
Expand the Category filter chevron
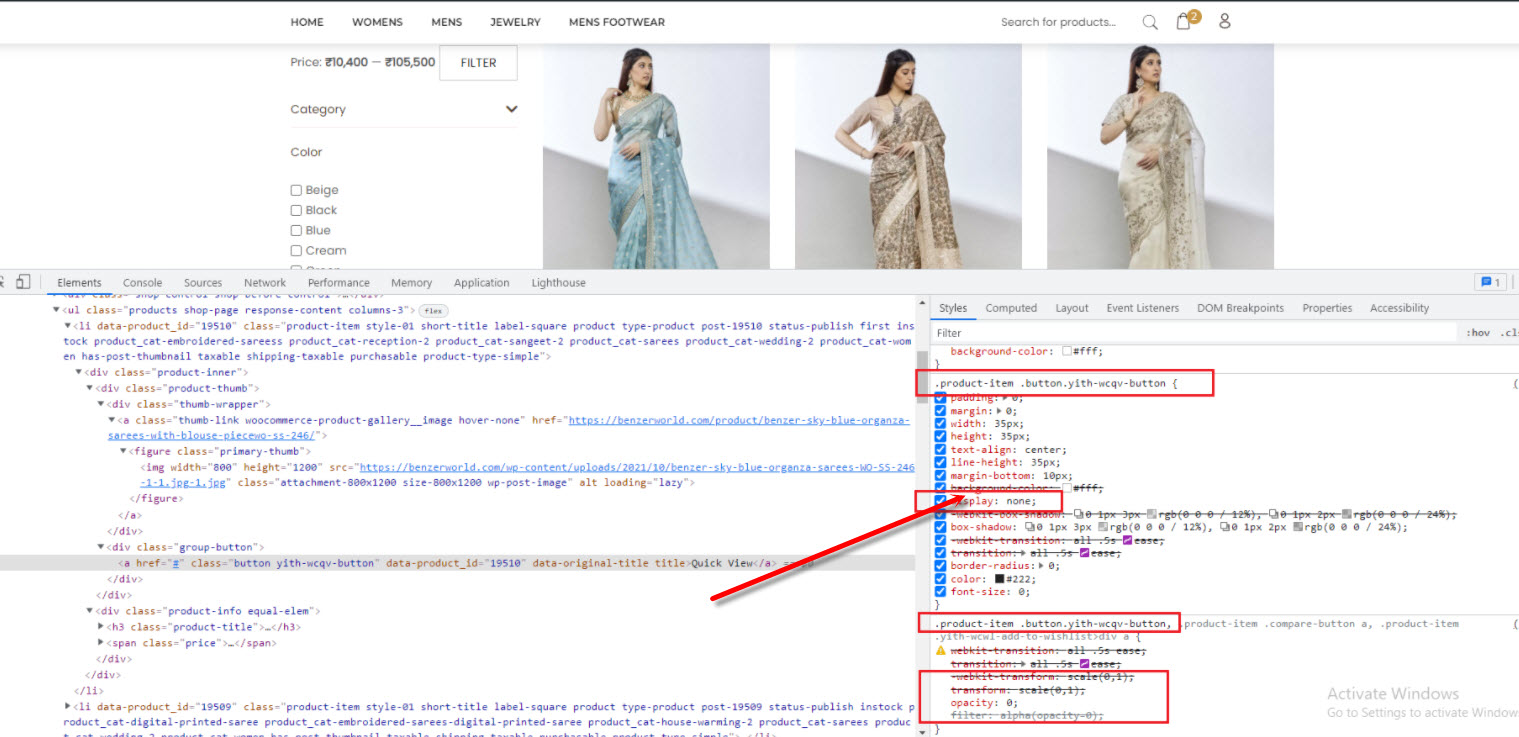(x=512, y=109)
